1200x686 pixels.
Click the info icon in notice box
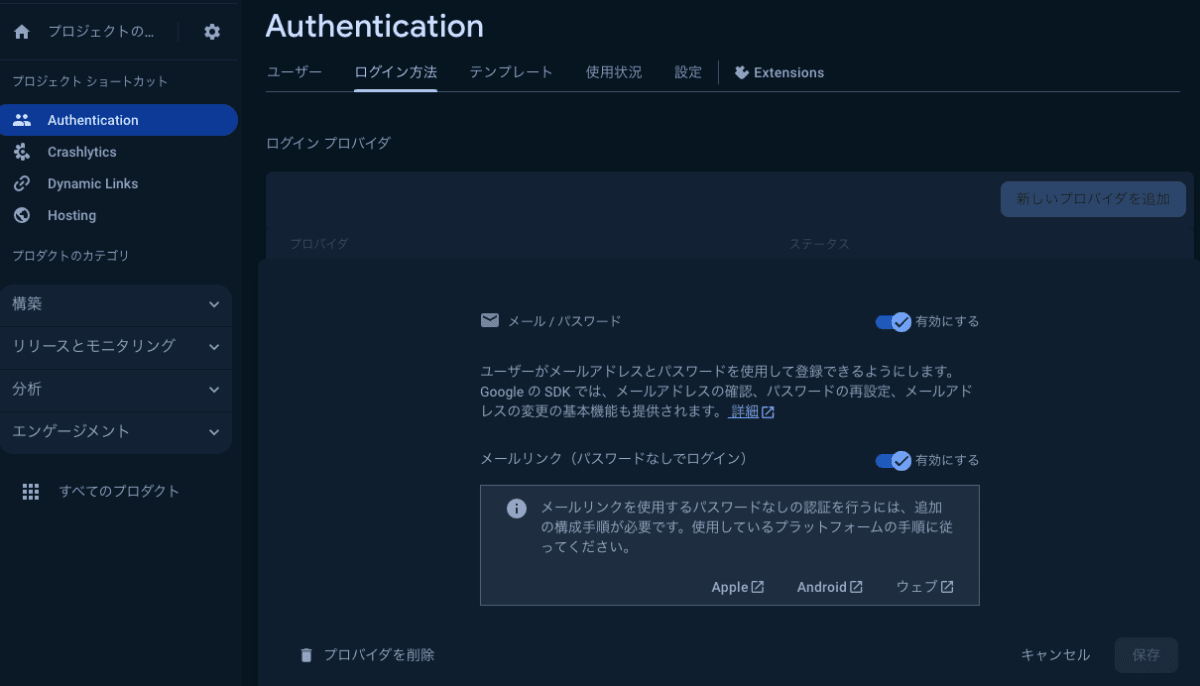click(516, 508)
